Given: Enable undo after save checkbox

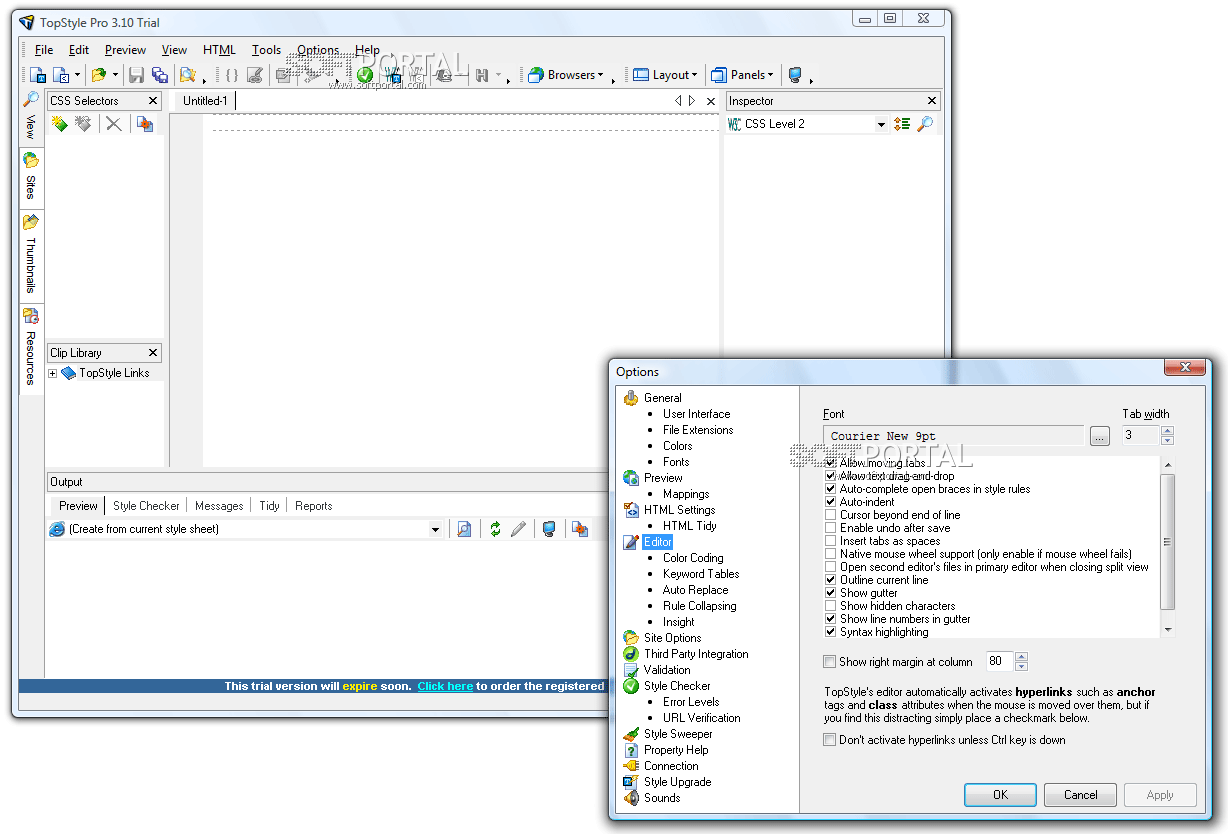Looking at the screenshot, I should click(x=830, y=528).
